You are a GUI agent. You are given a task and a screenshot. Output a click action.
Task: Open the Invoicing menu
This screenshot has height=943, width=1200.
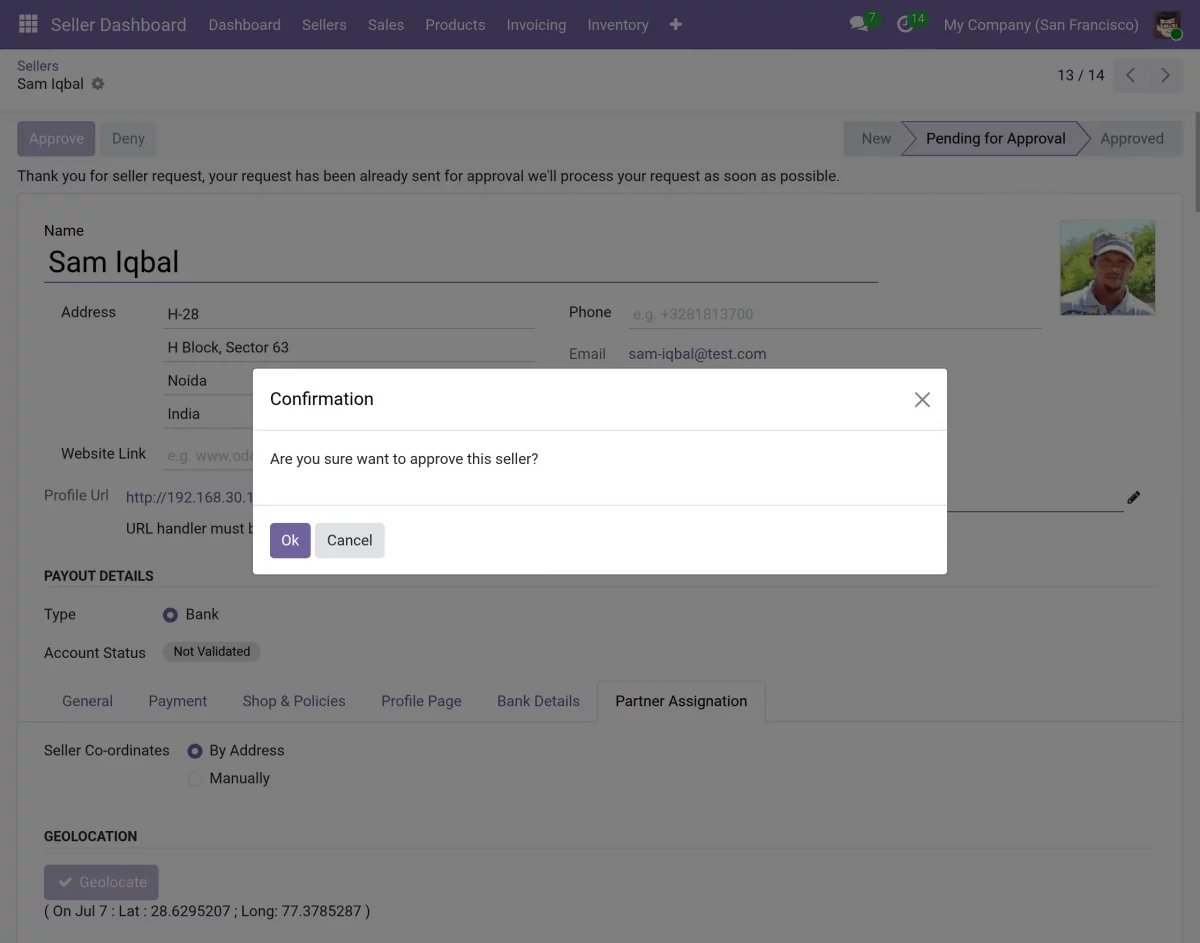pyautogui.click(x=536, y=24)
